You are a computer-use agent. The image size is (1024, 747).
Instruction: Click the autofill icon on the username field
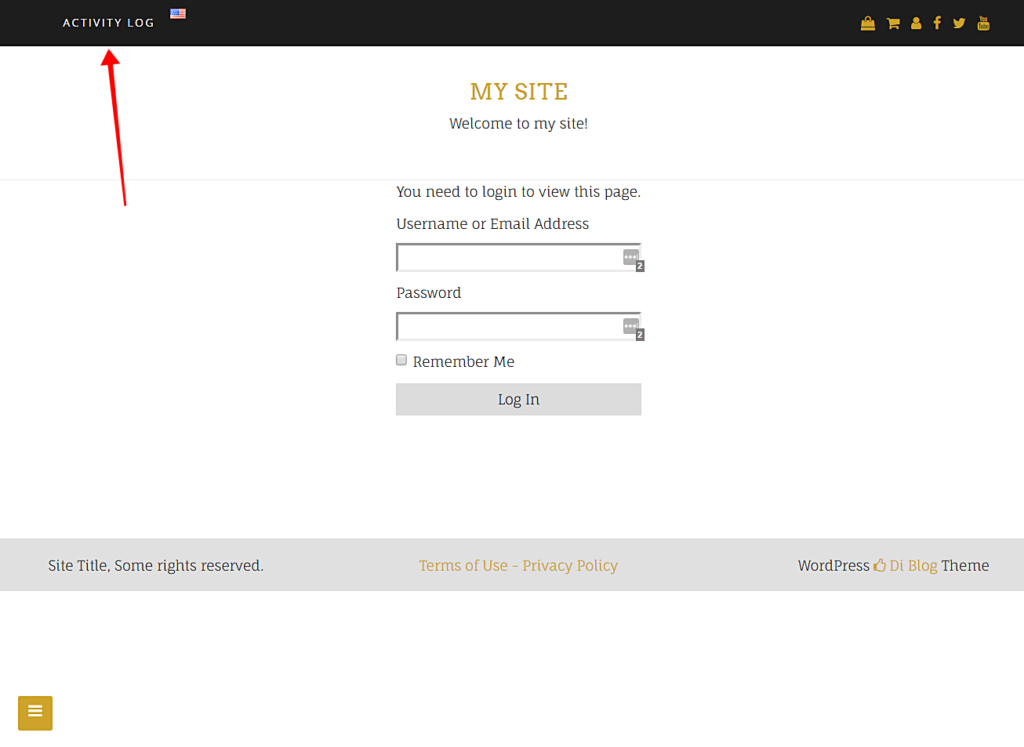click(x=631, y=257)
